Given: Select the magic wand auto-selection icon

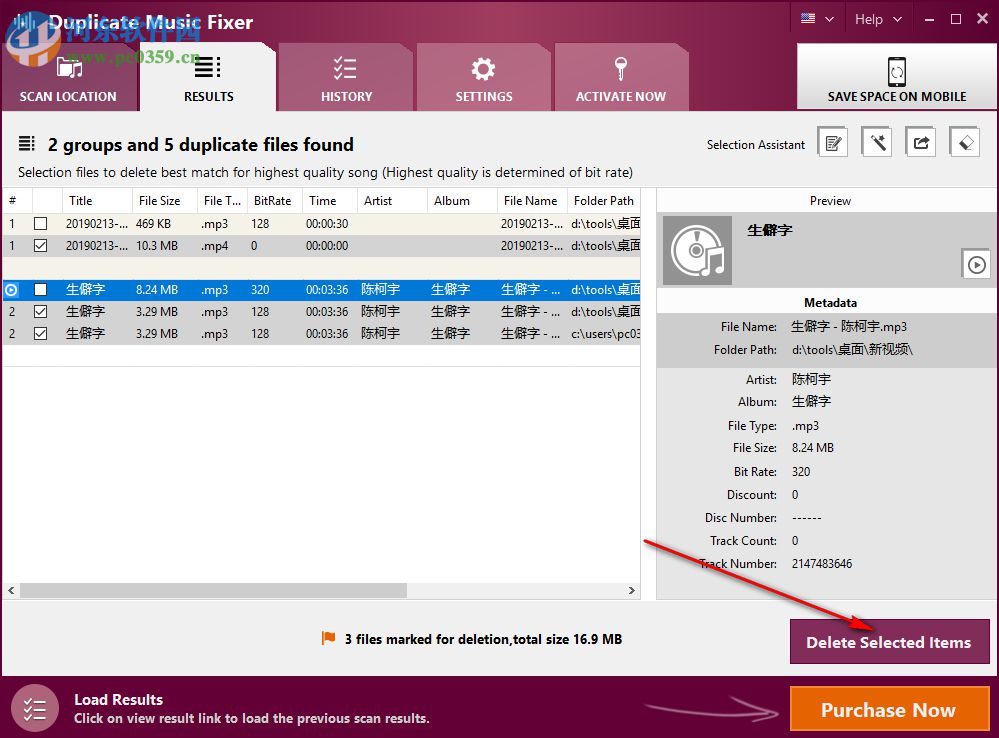Looking at the screenshot, I should click(x=877, y=141).
